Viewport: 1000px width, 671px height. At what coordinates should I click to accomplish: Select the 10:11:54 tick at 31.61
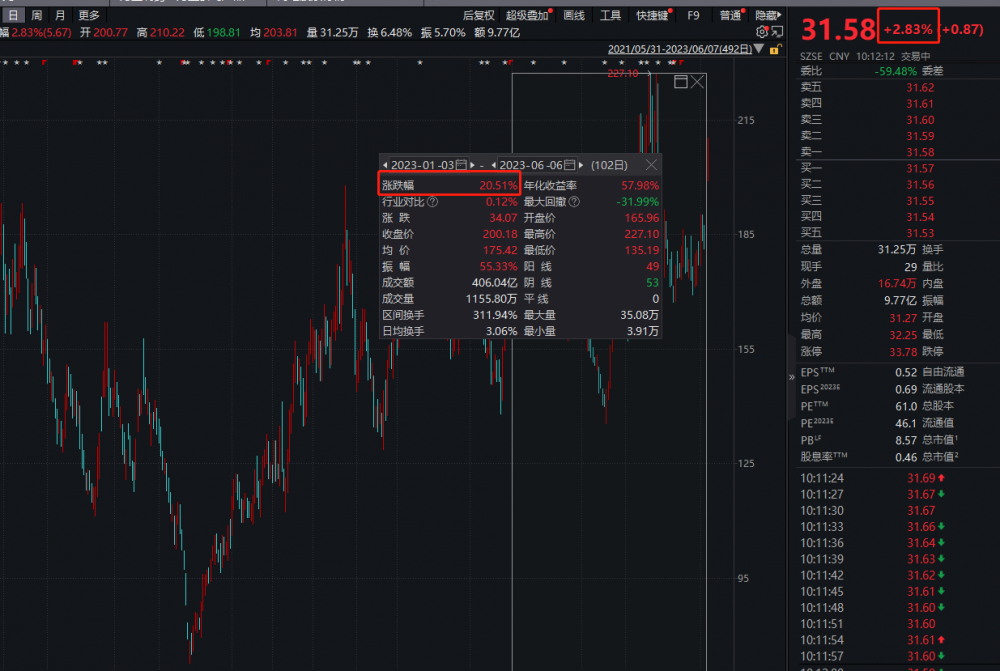[874, 640]
